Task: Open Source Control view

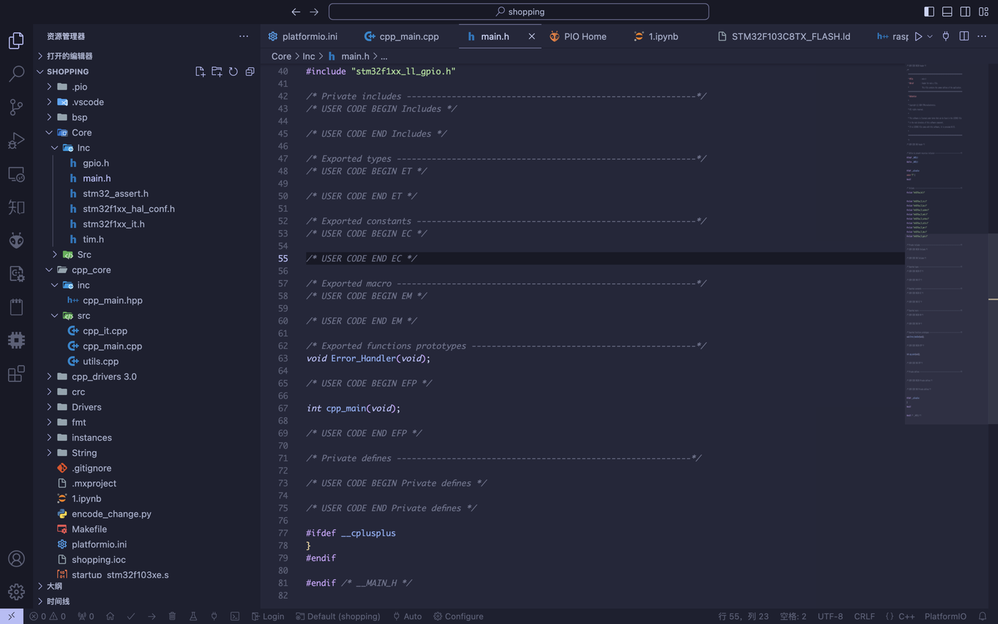Action: 16,107
